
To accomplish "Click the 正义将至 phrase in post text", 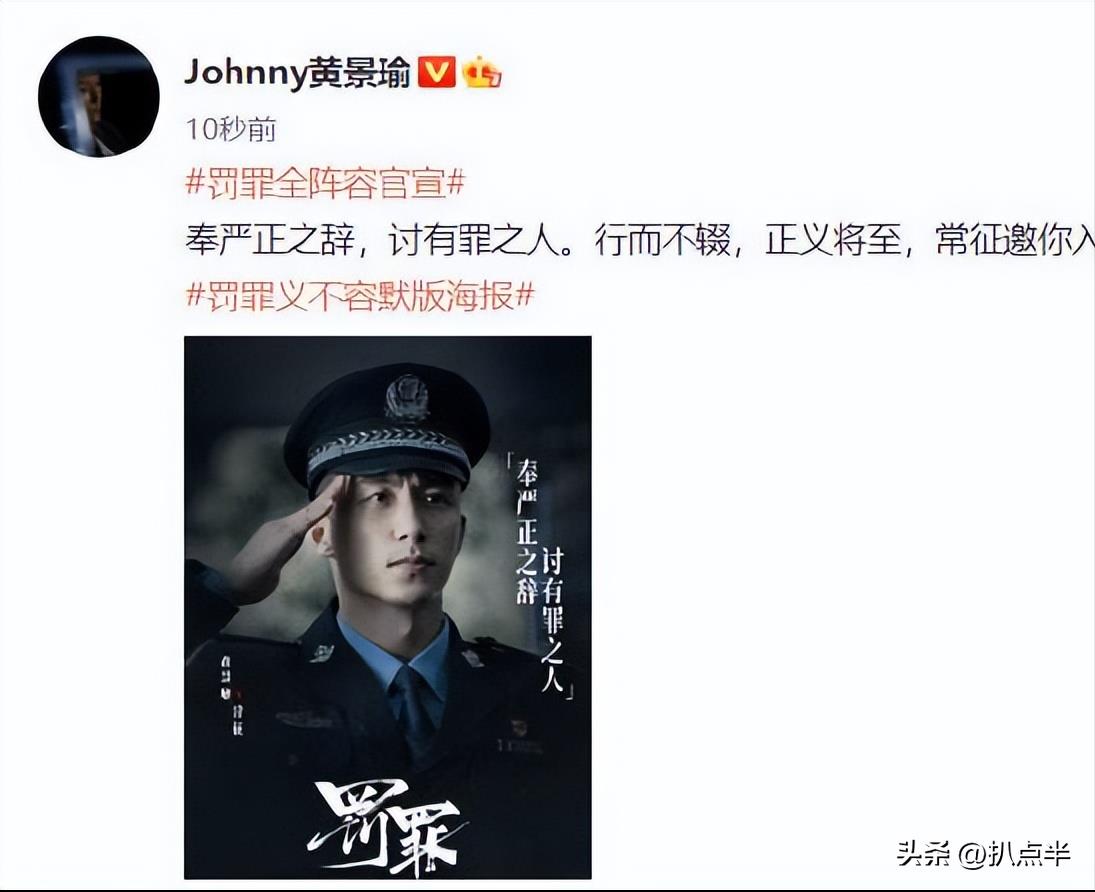I will point(832,241).
